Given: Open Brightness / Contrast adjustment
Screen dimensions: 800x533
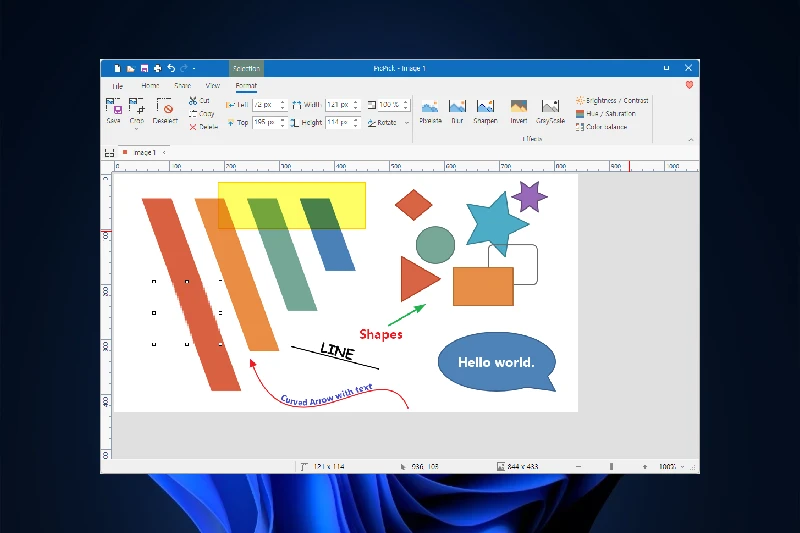Looking at the screenshot, I should [612, 101].
